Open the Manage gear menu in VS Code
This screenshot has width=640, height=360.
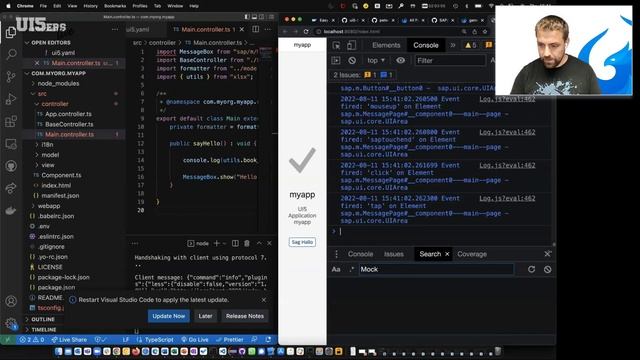tap(11, 324)
